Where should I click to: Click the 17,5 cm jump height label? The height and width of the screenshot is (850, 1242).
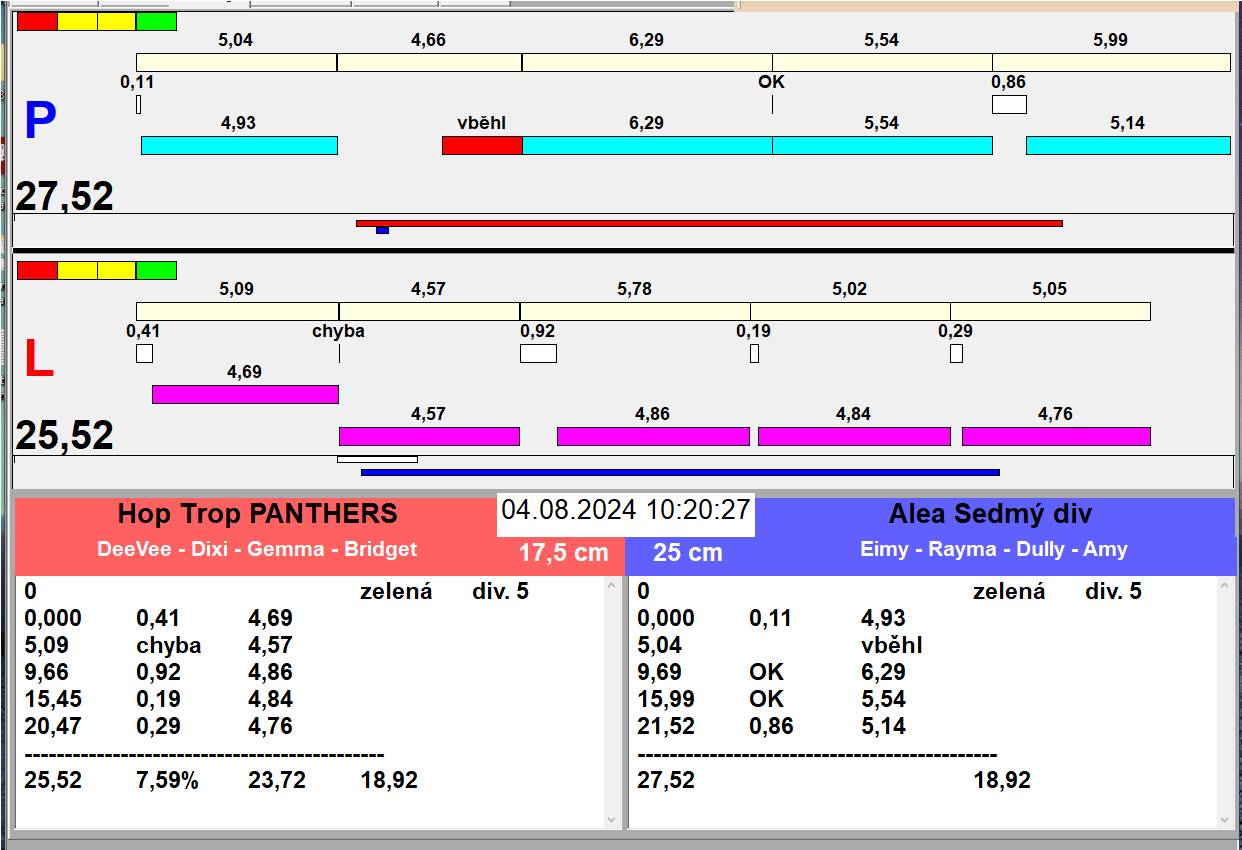coord(563,552)
